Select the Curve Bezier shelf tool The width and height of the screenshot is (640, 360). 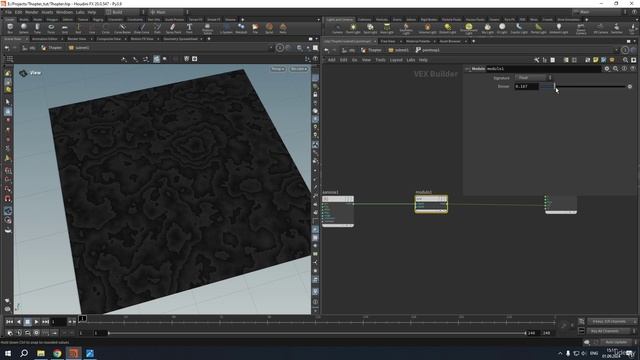(x=122, y=28)
